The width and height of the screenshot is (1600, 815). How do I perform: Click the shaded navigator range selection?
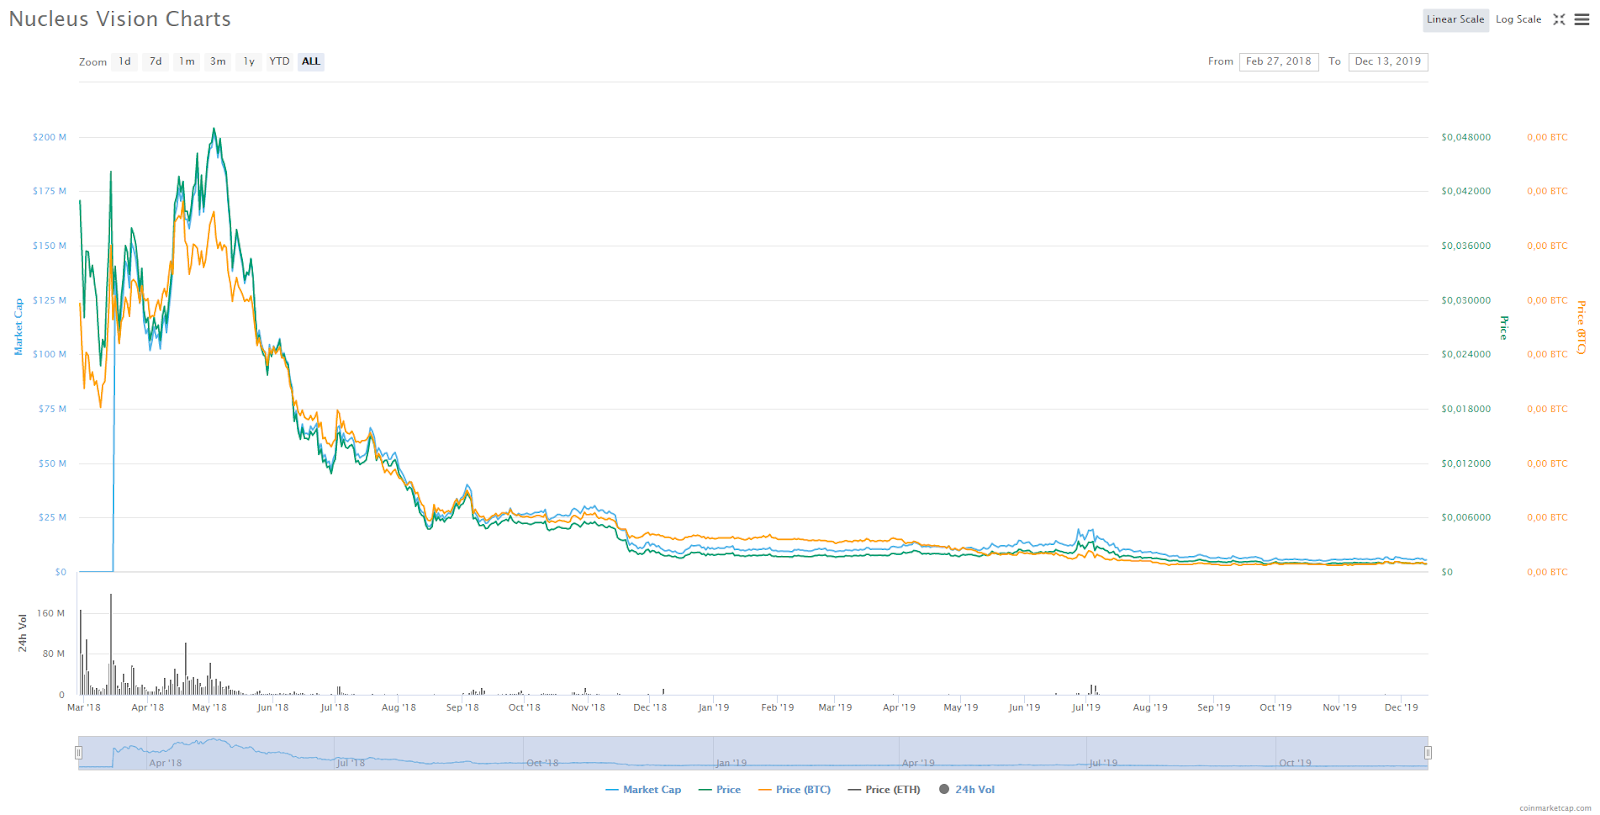[x=753, y=753]
